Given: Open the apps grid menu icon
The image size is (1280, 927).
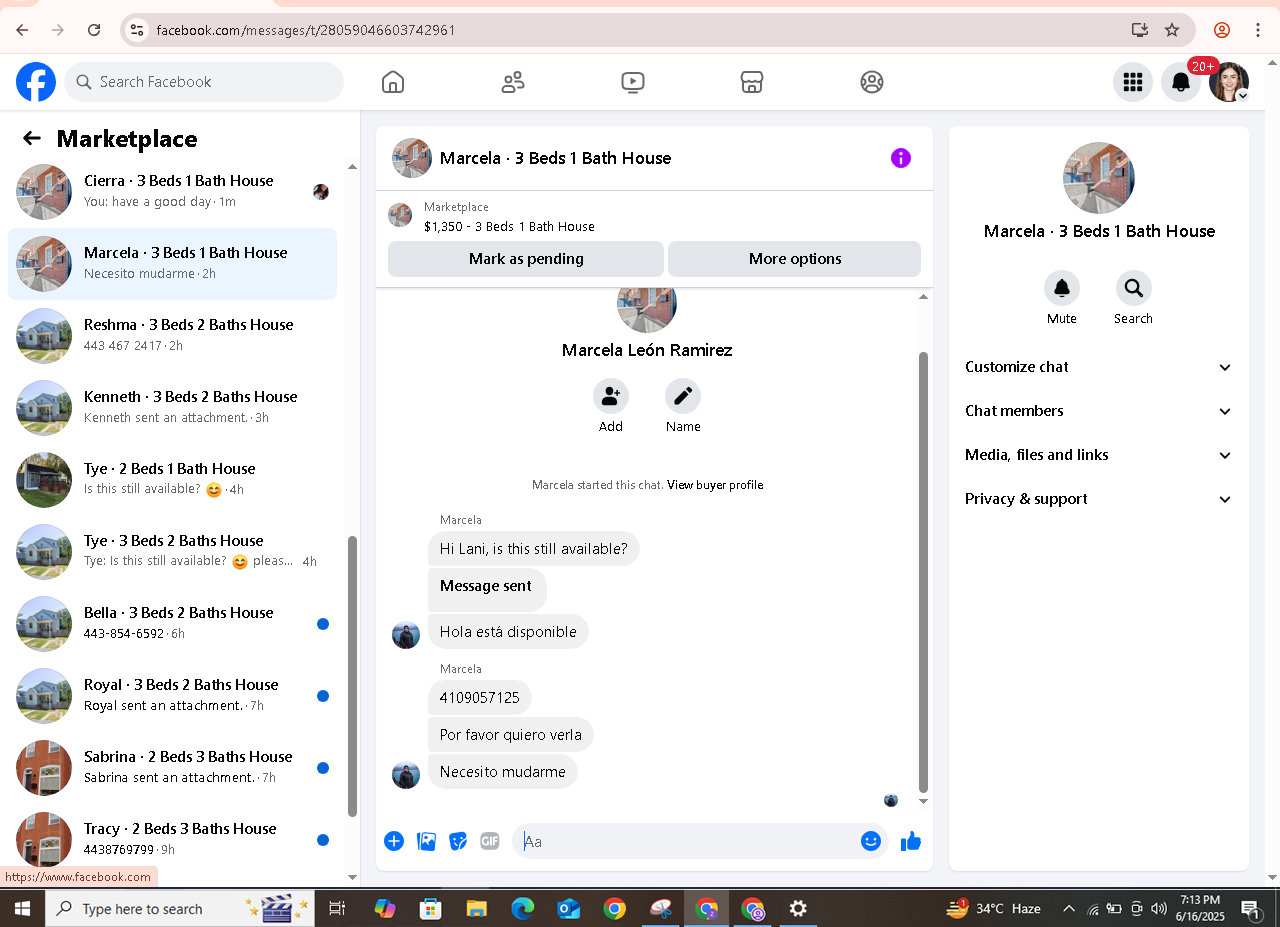Looking at the screenshot, I should [x=1133, y=82].
